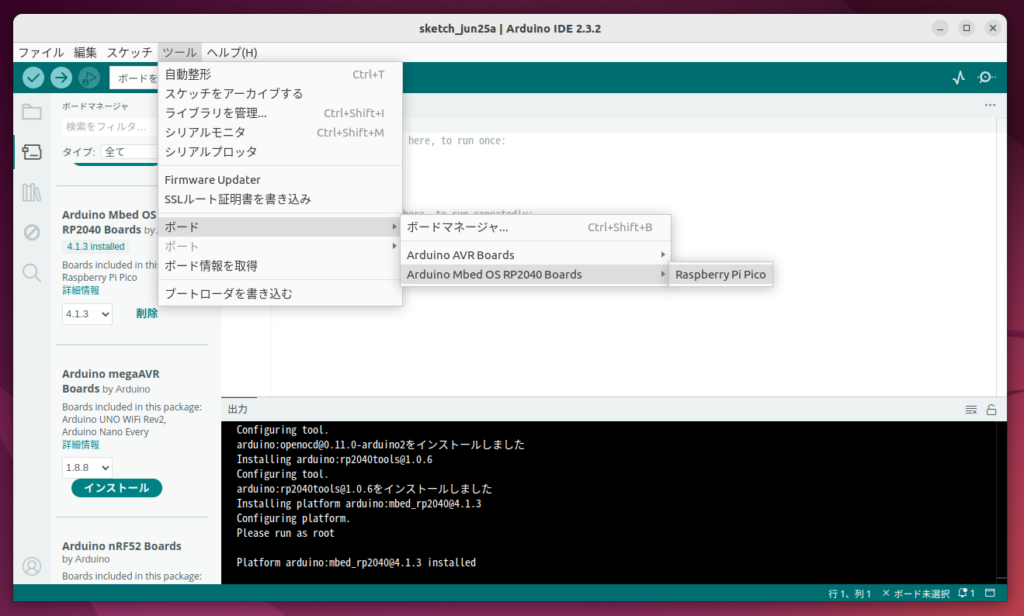Viewport: 1024px width, 616px height.
Task: Click the 'Please run as root' output line
Action: pyautogui.click(x=285, y=533)
